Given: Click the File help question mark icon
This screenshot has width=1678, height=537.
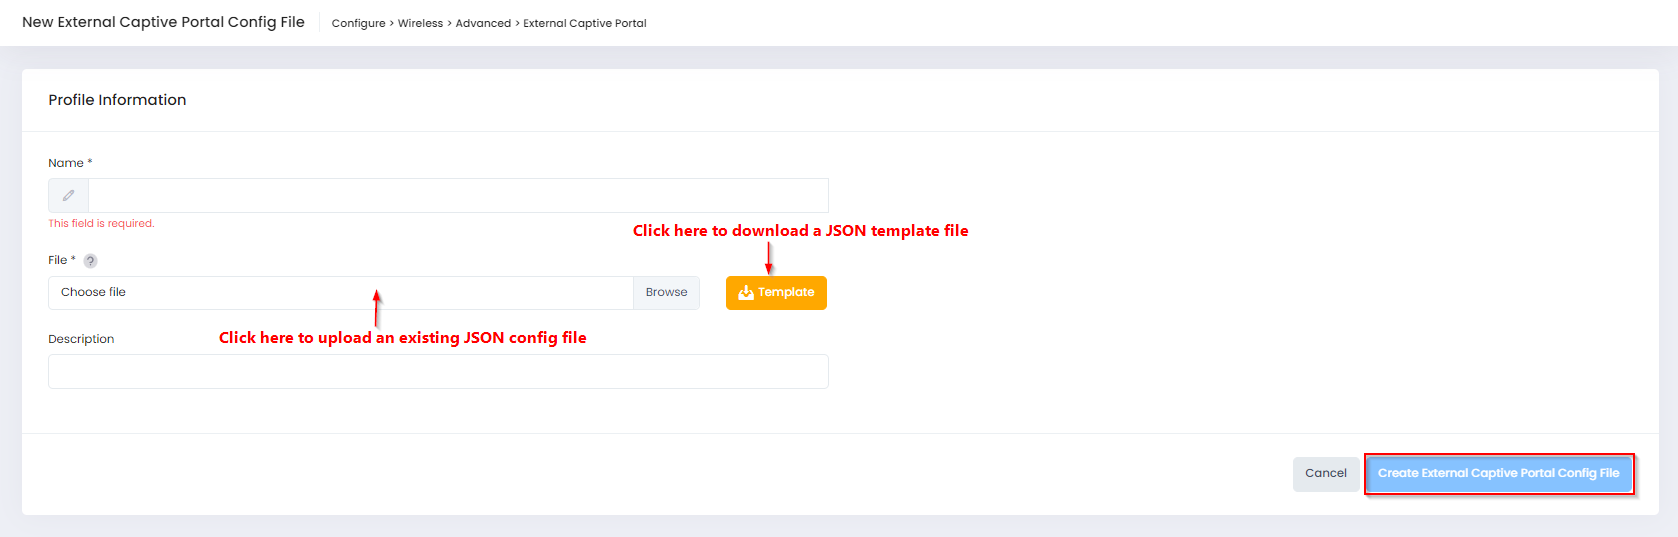Looking at the screenshot, I should [90, 261].
